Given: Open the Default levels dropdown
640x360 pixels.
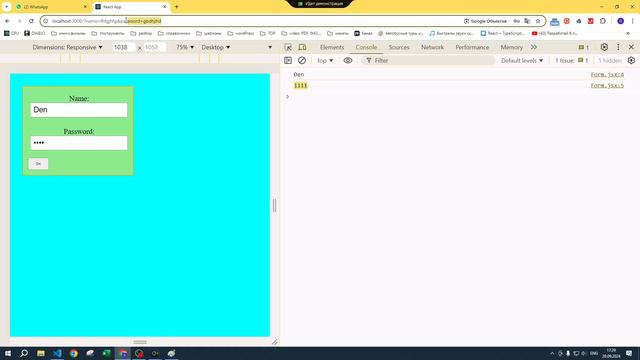Looking at the screenshot, I should 522,60.
